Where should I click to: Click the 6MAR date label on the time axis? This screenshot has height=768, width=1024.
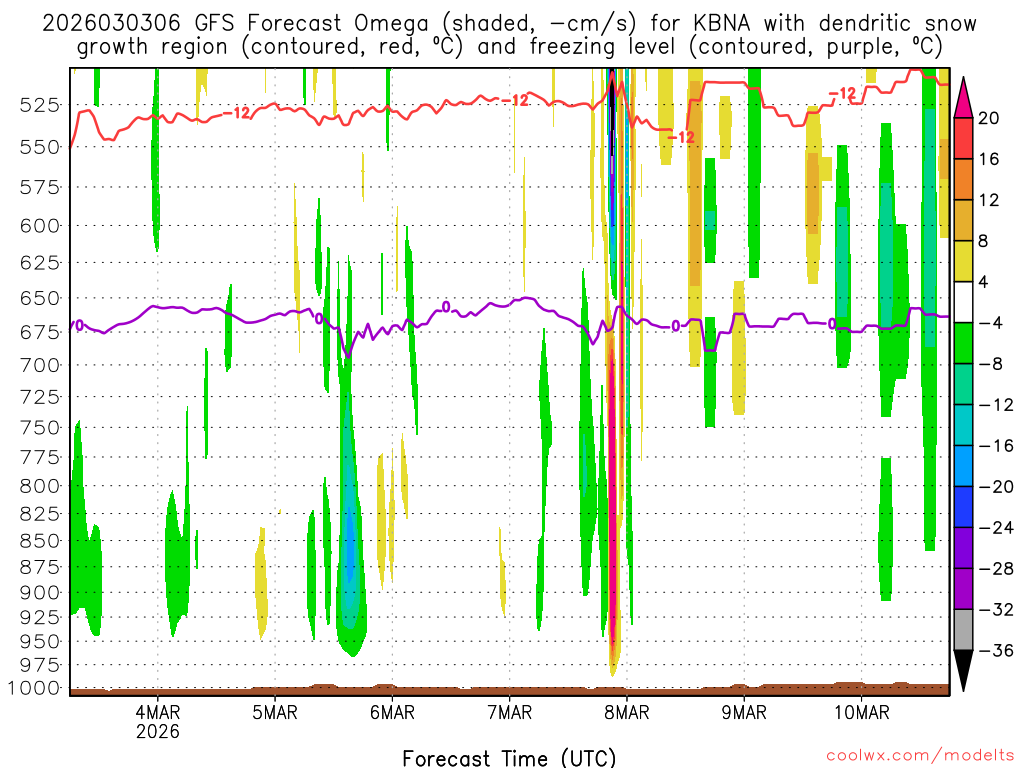392,712
